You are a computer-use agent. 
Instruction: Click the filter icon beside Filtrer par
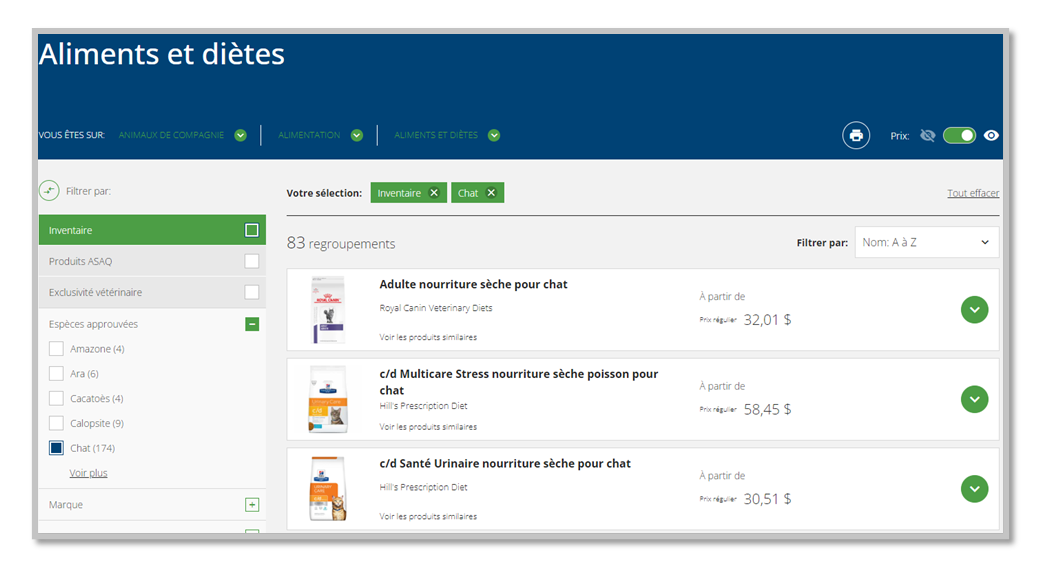pyautogui.click(x=49, y=190)
